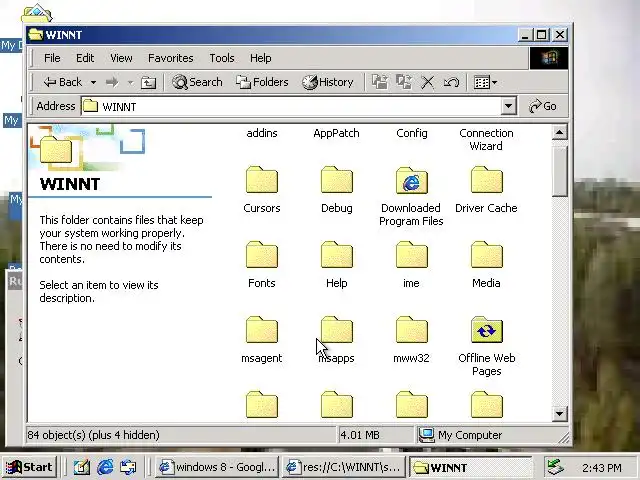Select the Offline Web Pages folder icon
The image size is (640, 480).
tap(487, 330)
